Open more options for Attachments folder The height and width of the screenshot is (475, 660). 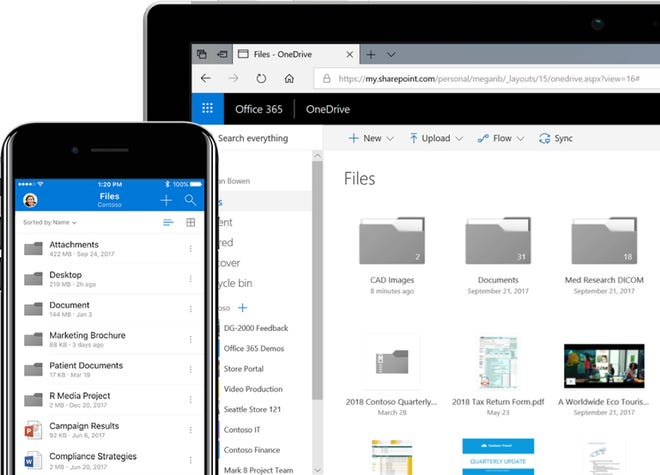click(x=190, y=249)
